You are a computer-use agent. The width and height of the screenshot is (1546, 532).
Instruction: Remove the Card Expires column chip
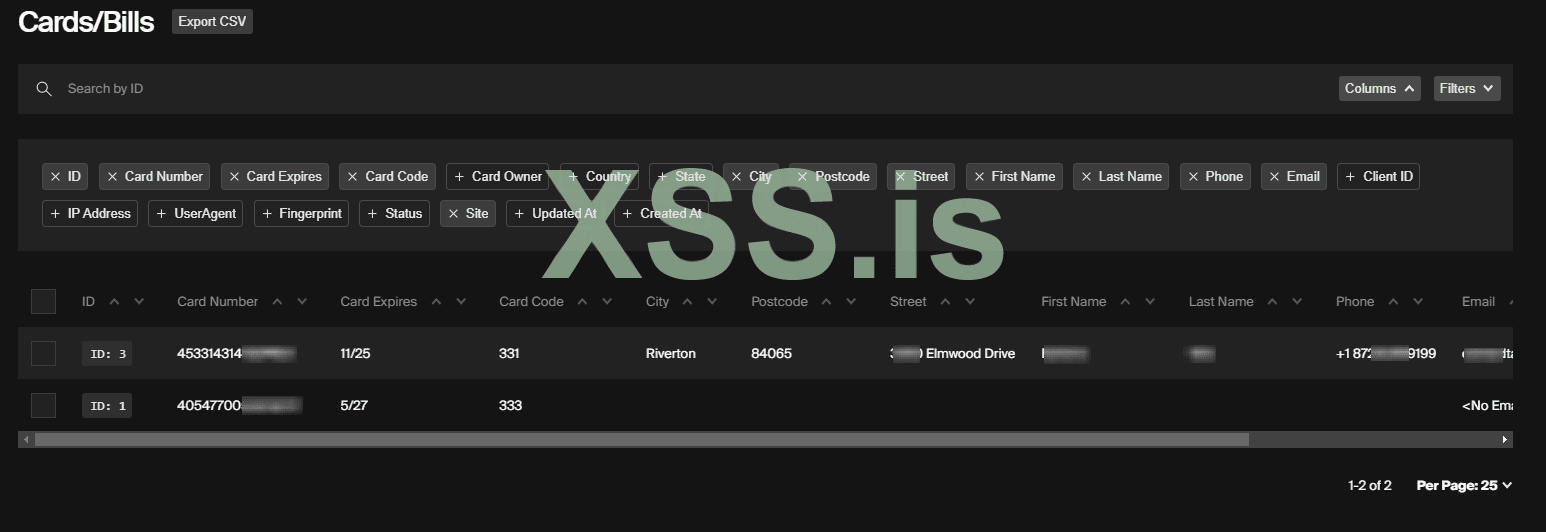click(275, 177)
